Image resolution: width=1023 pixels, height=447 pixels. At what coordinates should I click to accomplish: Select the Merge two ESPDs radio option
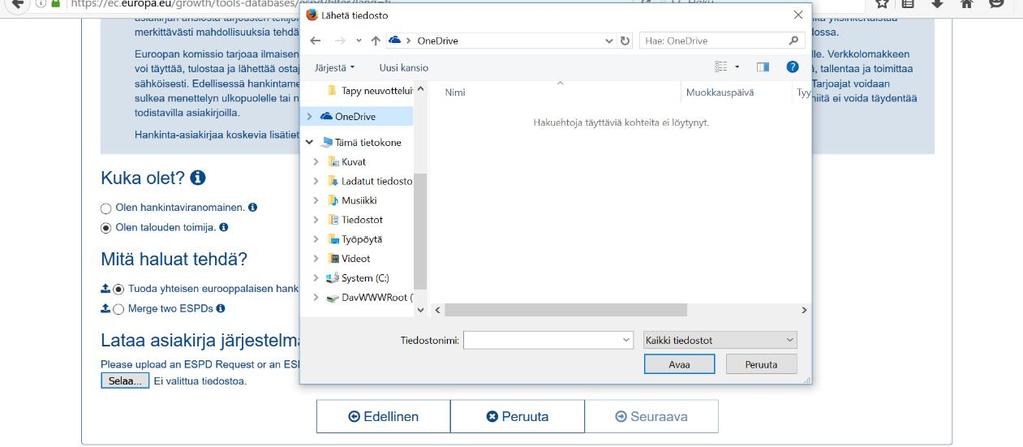click(118, 309)
